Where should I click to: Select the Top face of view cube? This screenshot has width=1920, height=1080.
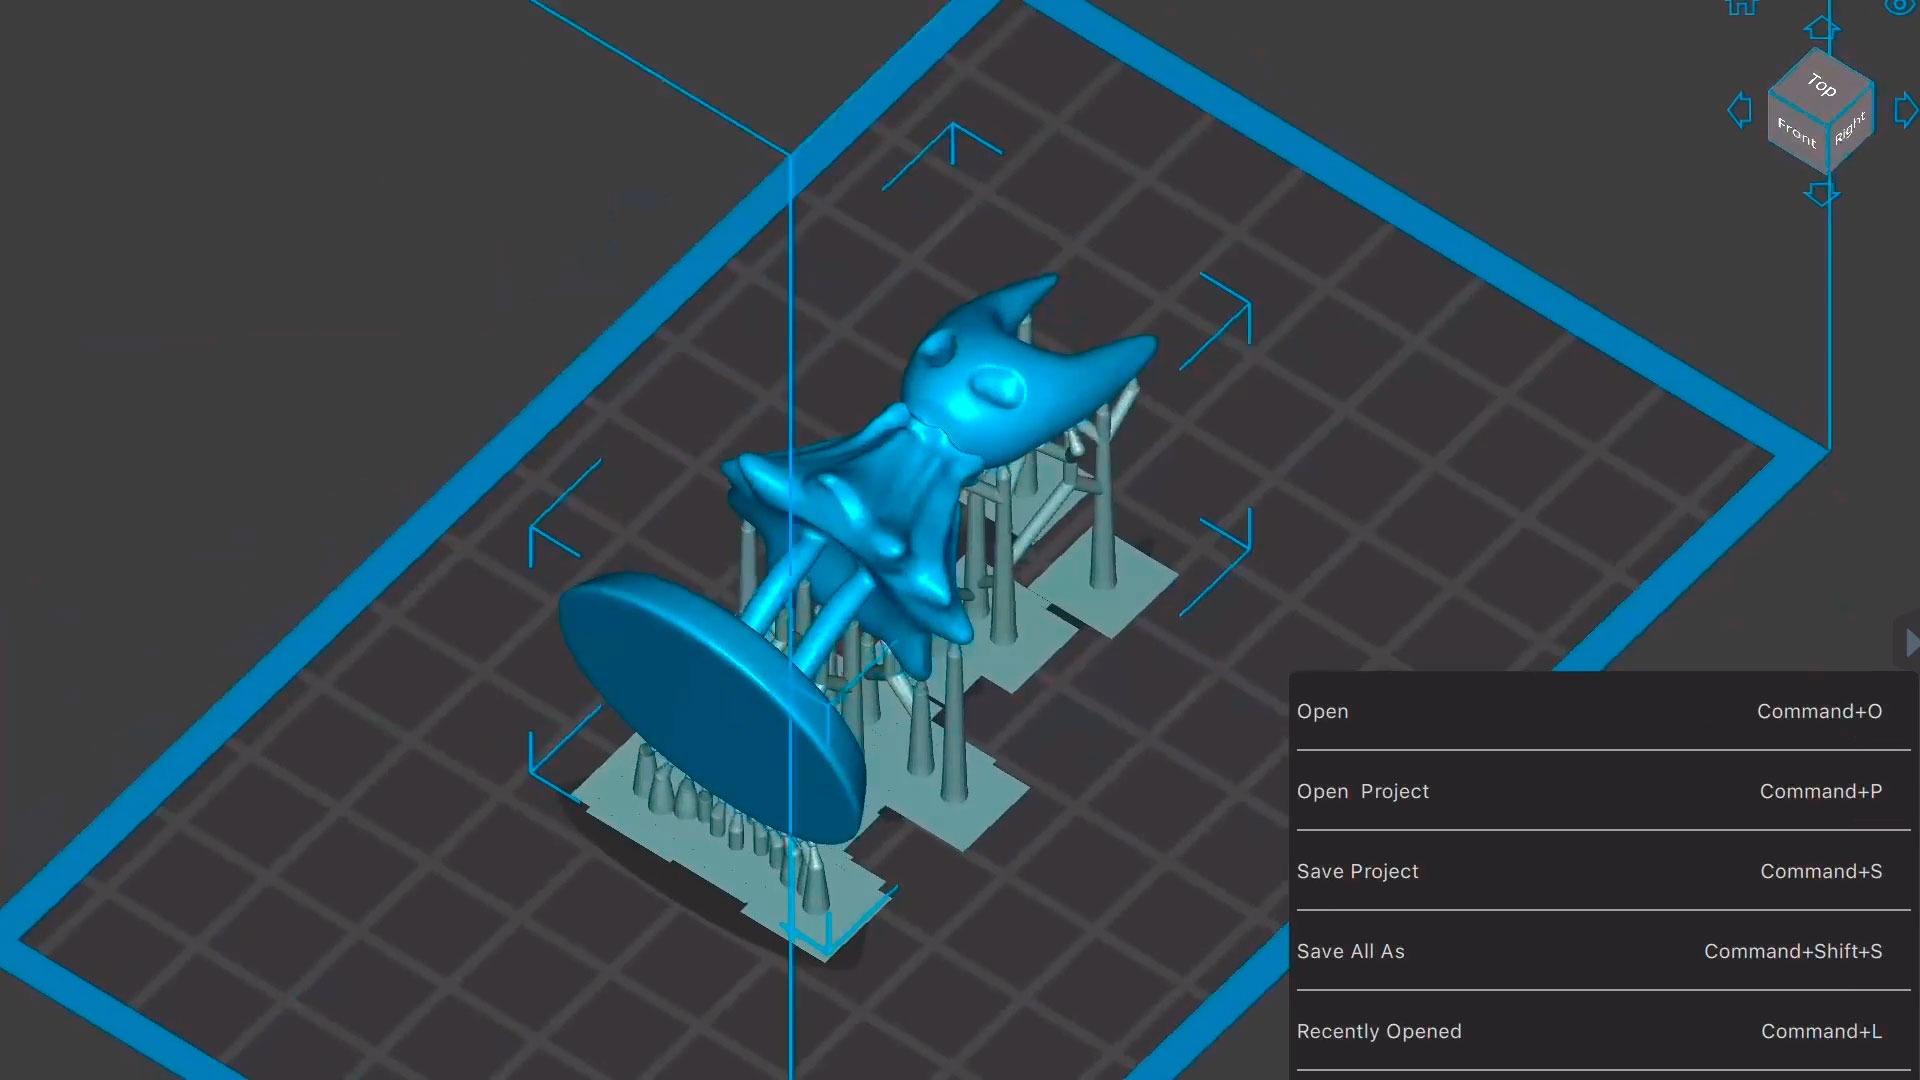1822,86
